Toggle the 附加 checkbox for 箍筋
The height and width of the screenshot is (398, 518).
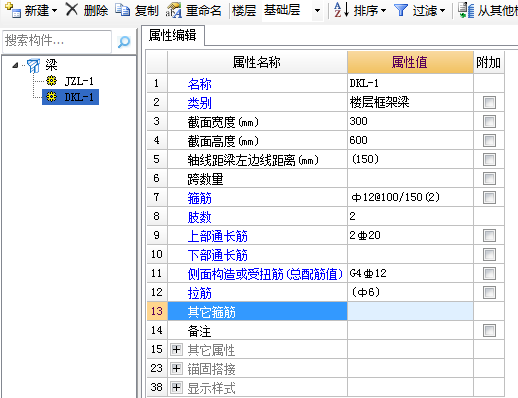(489, 197)
